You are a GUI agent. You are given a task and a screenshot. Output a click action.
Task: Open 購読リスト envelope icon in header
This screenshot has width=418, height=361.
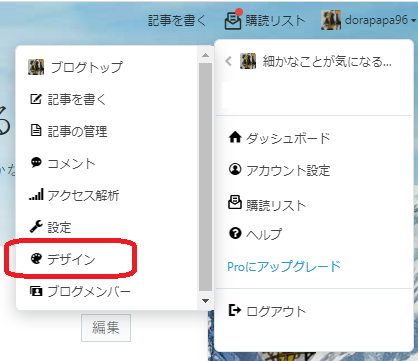233,20
